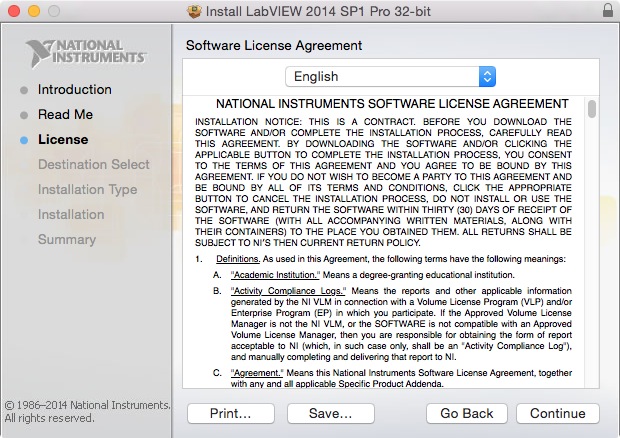The image size is (620, 438).
Task: Click the gray bullet beside Read Me
Action: coord(24,115)
